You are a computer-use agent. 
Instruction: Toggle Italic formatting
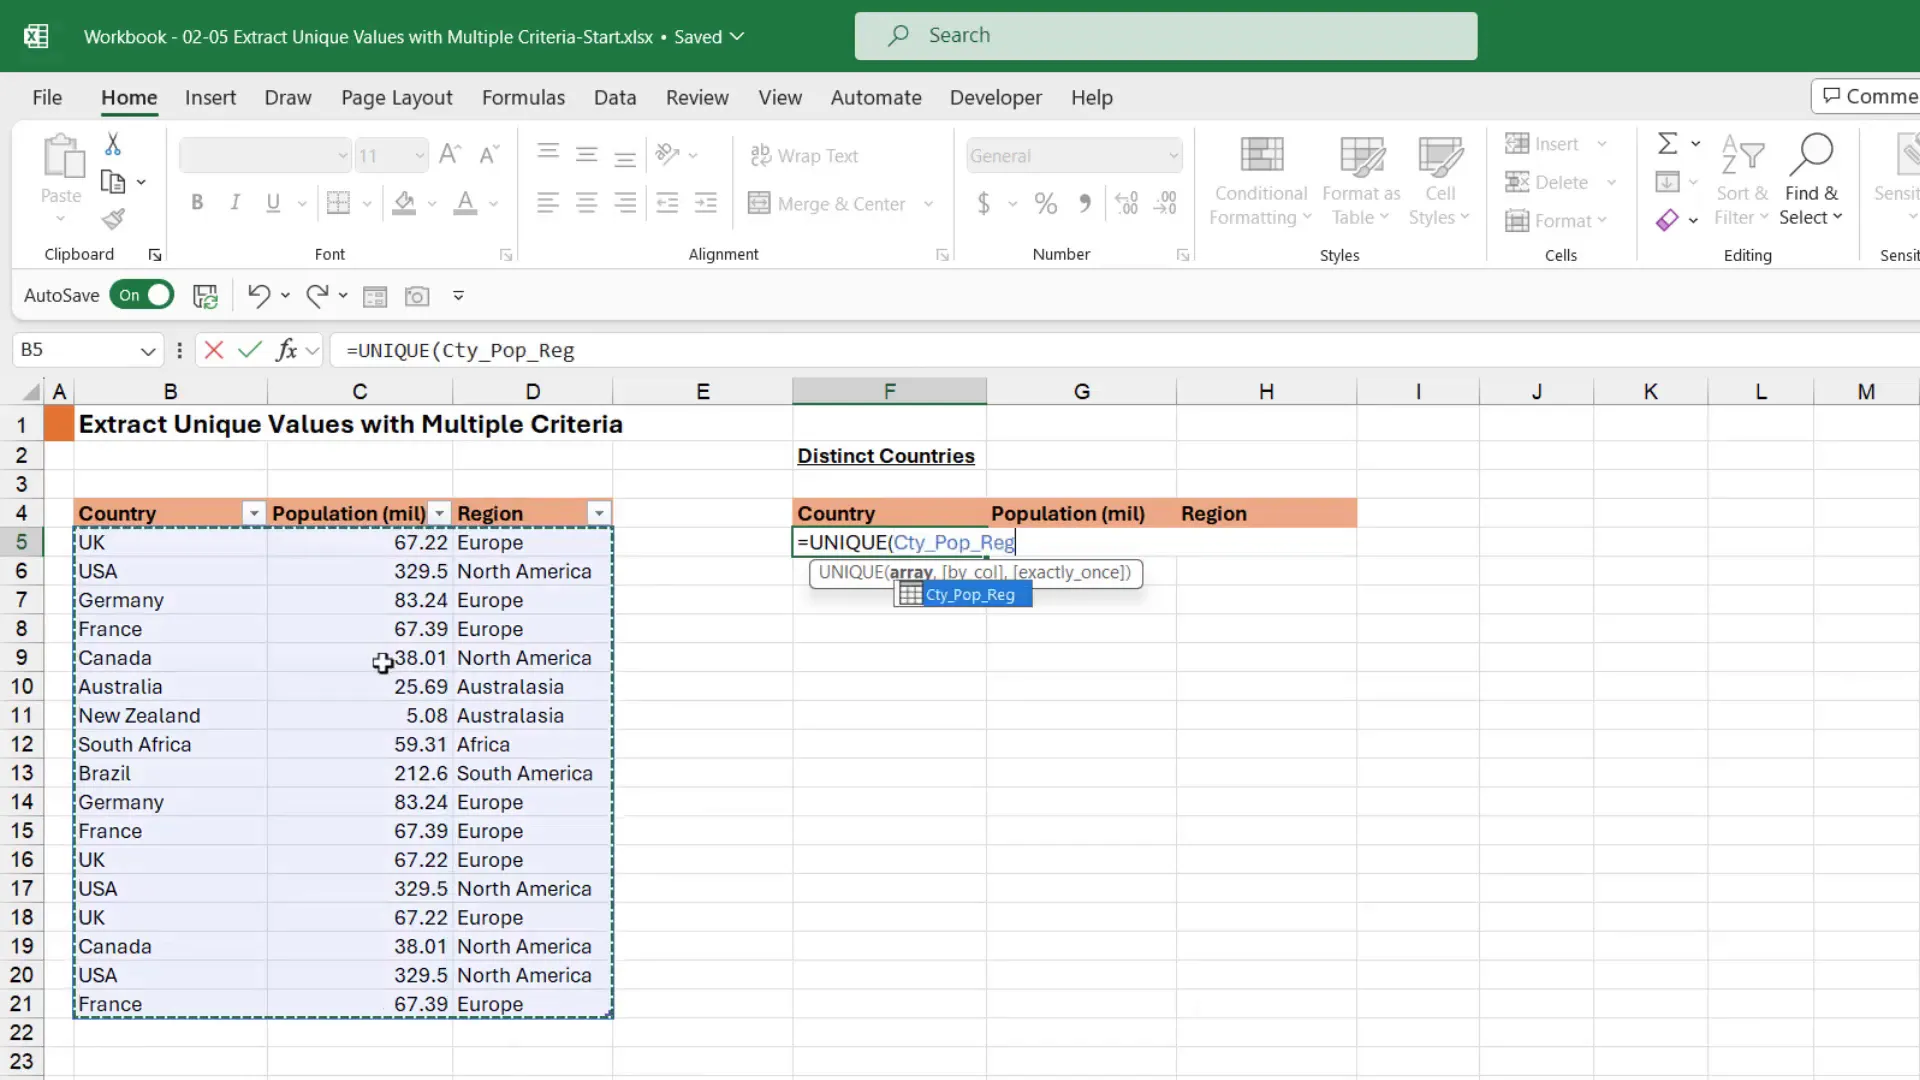coord(235,203)
